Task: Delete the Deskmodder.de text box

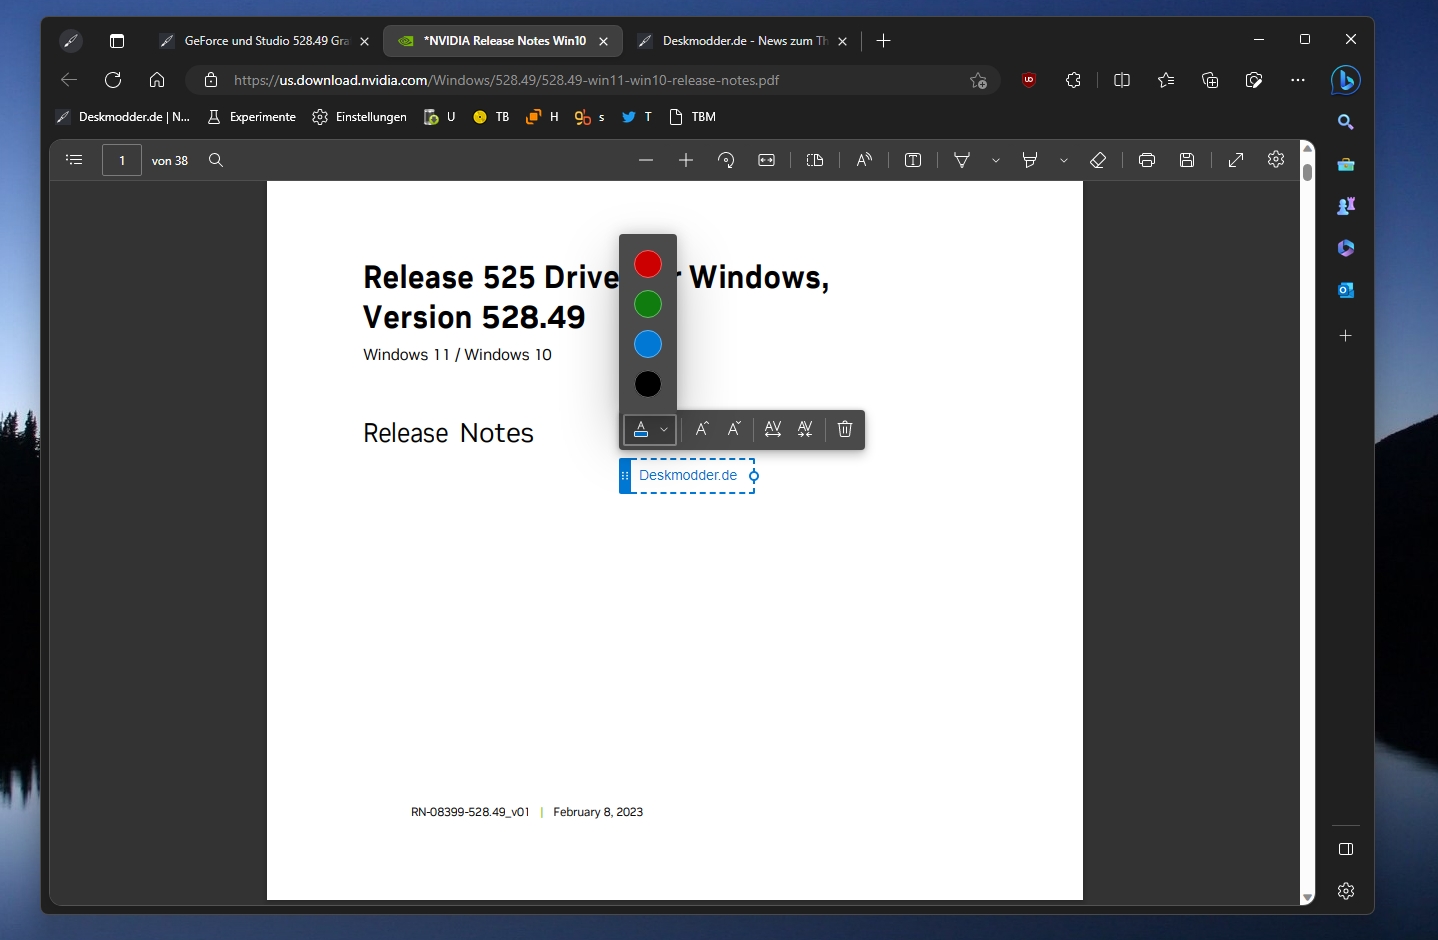Action: (845, 429)
